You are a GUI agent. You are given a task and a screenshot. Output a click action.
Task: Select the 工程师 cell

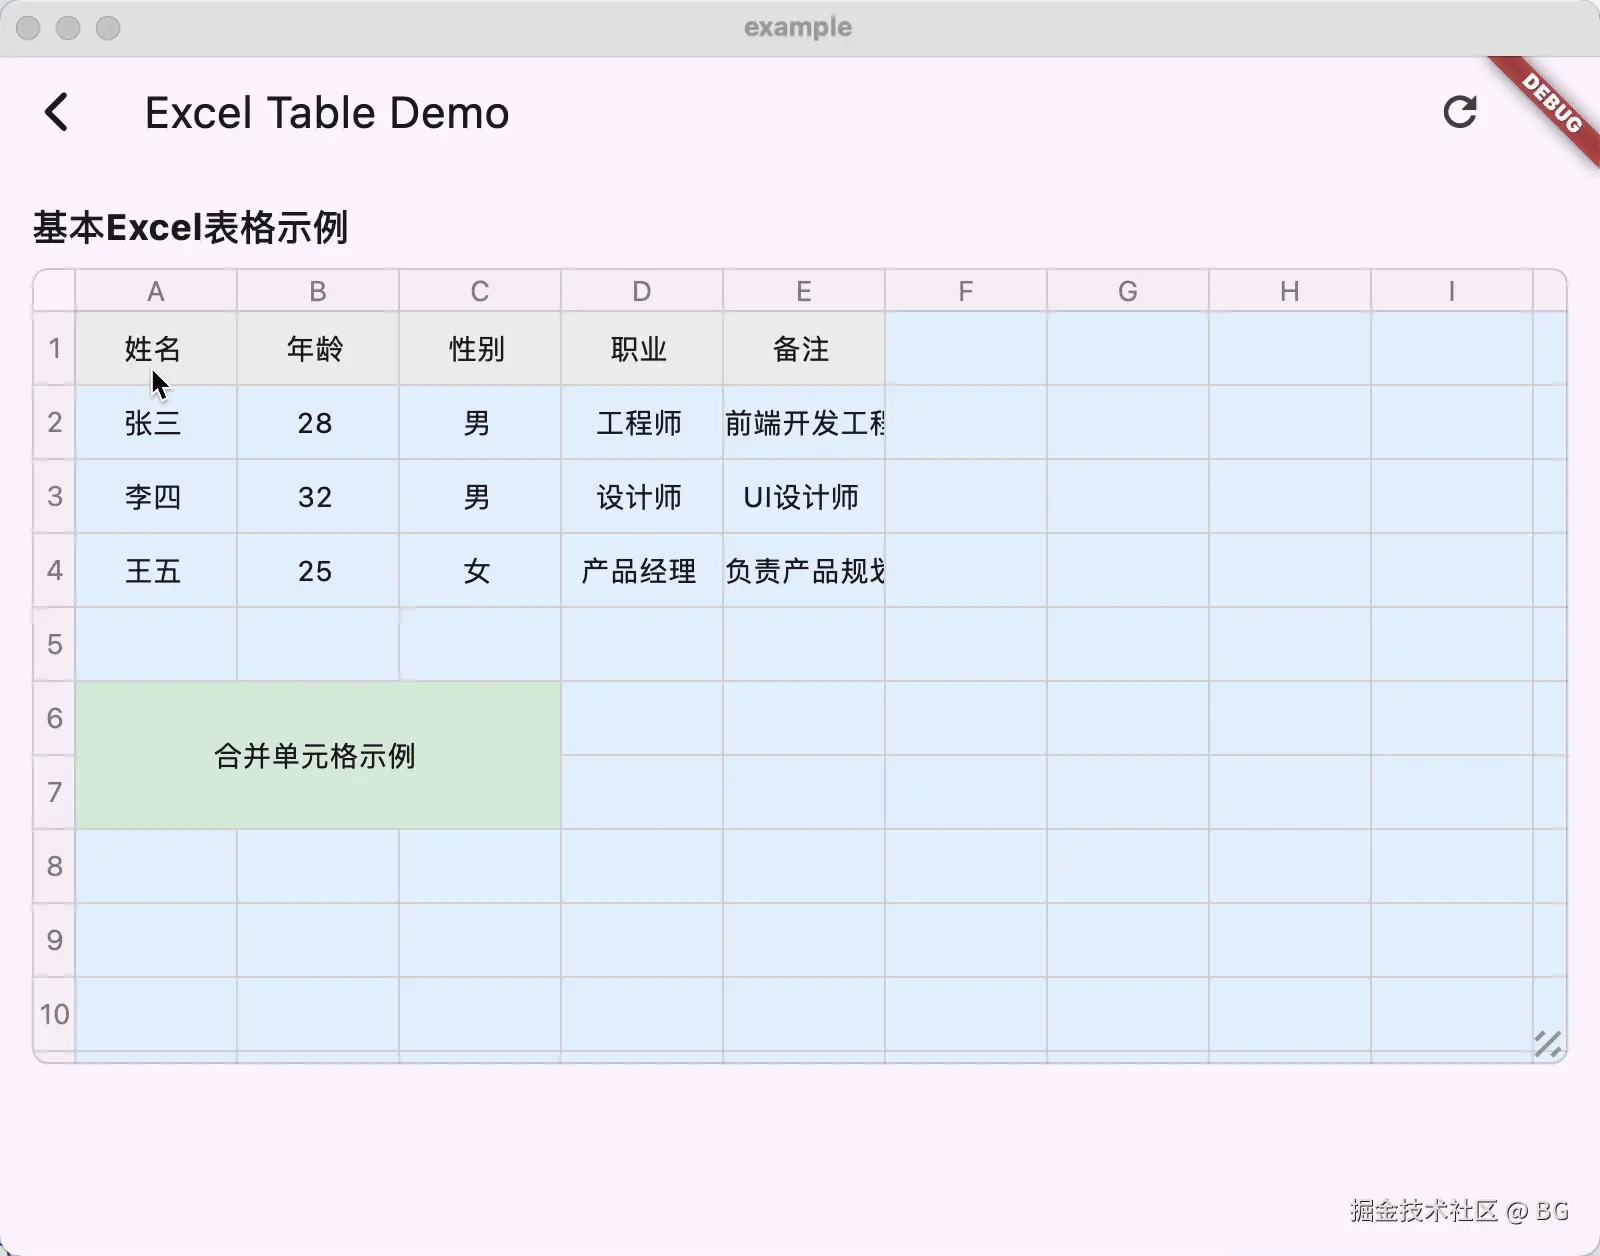(x=642, y=422)
